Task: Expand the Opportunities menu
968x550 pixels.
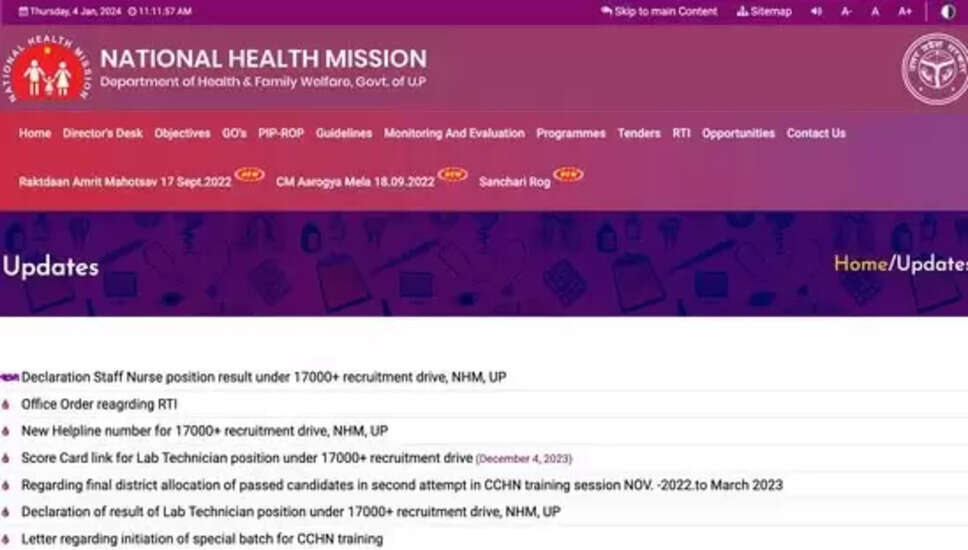Action: tap(738, 133)
